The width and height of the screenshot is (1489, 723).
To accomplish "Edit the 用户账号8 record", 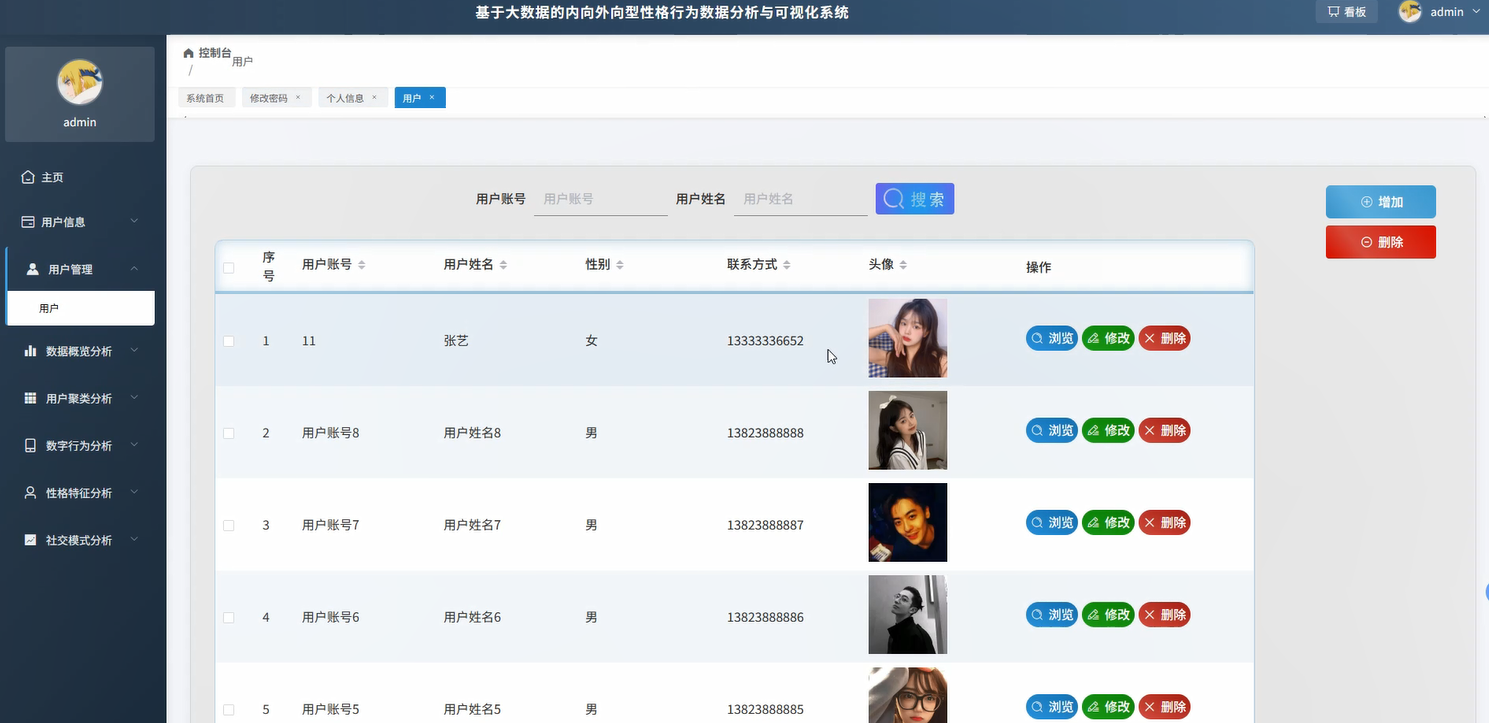I will pyautogui.click(x=1108, y=430).
